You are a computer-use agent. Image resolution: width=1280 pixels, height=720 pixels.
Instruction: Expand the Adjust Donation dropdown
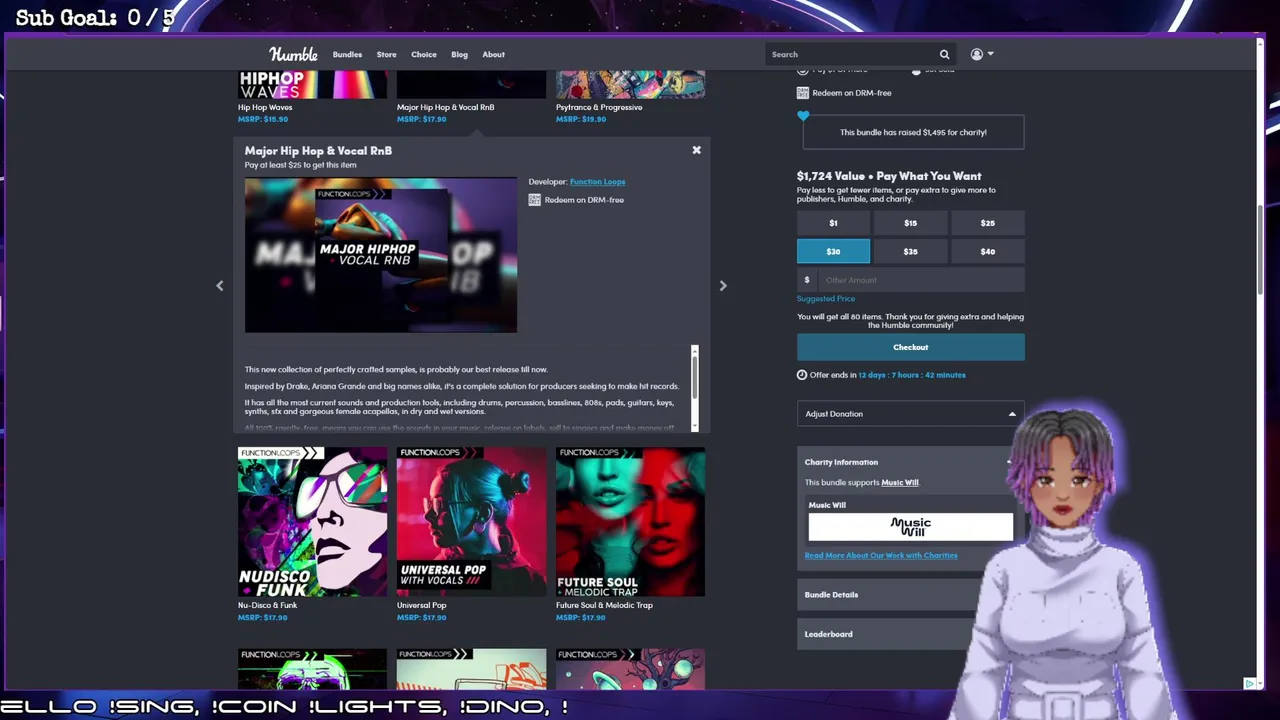click(911, 414)
